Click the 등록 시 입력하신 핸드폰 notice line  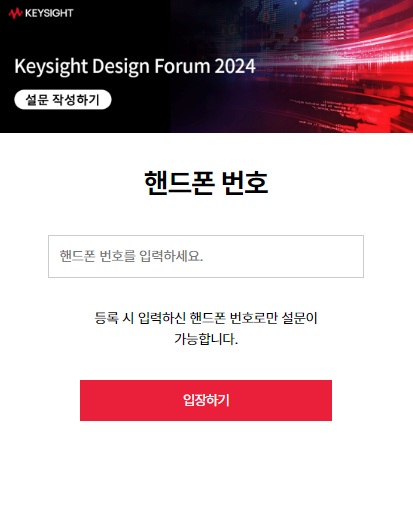click(206, 318)
